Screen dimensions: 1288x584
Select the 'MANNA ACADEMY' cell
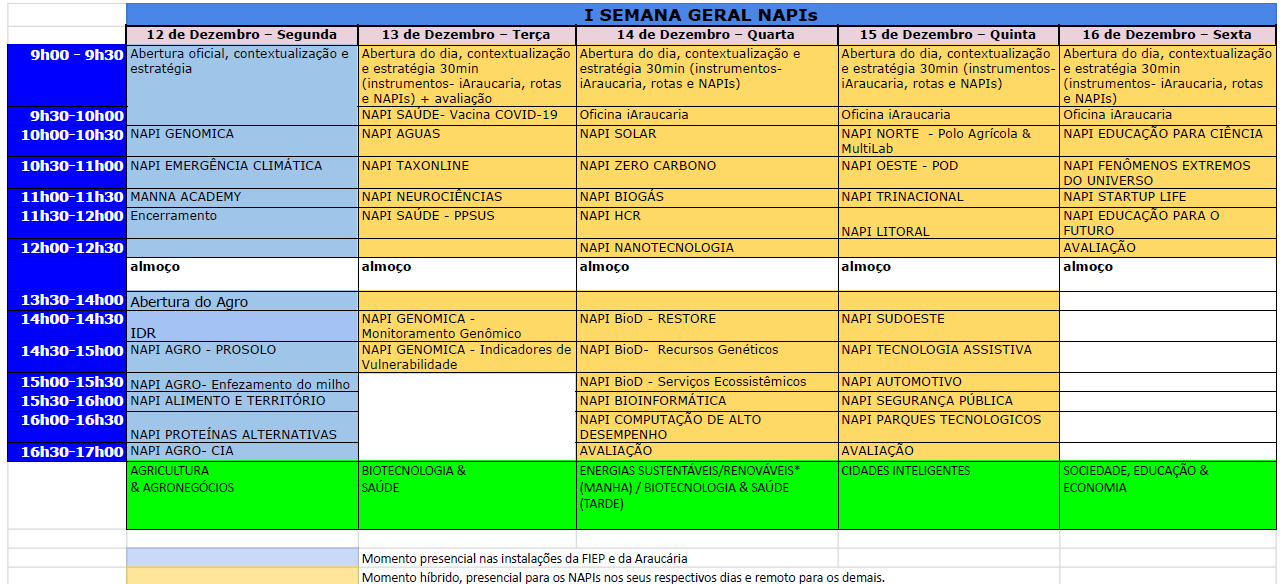click(243, 198)
